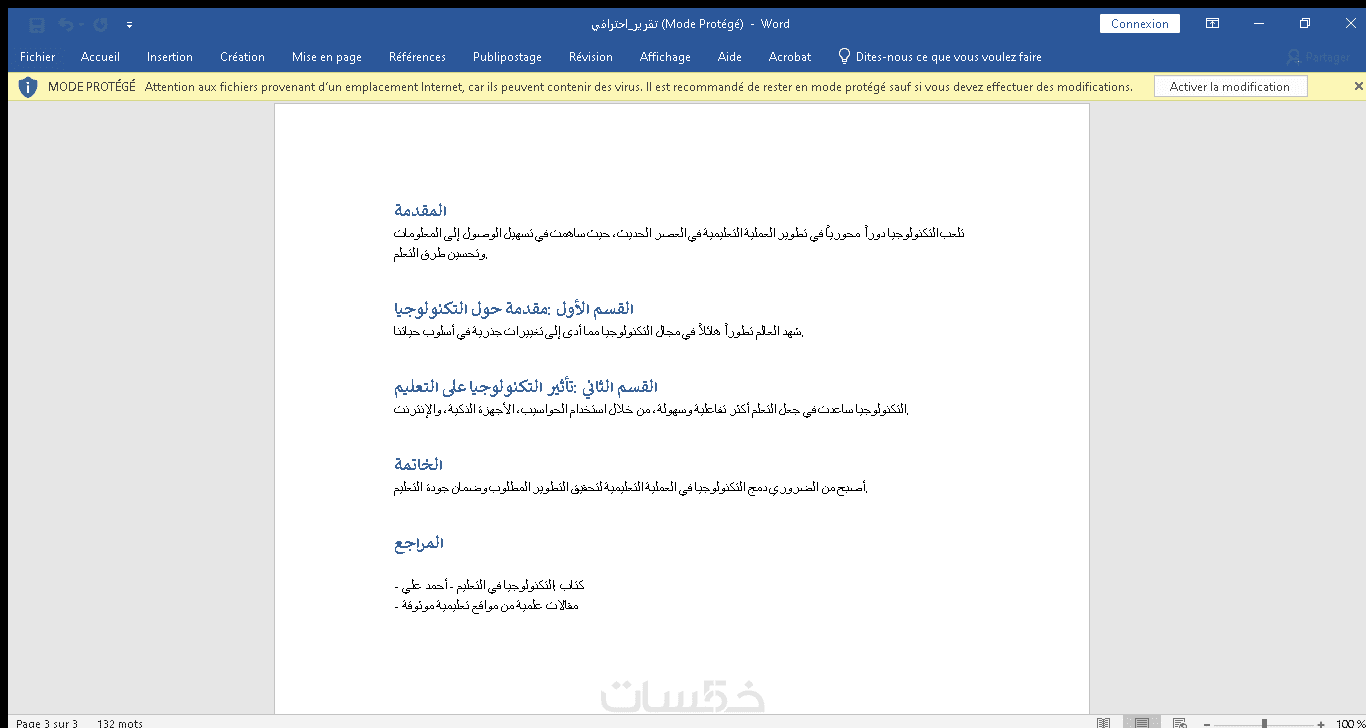Open the Fichier menu

(38, 57)
